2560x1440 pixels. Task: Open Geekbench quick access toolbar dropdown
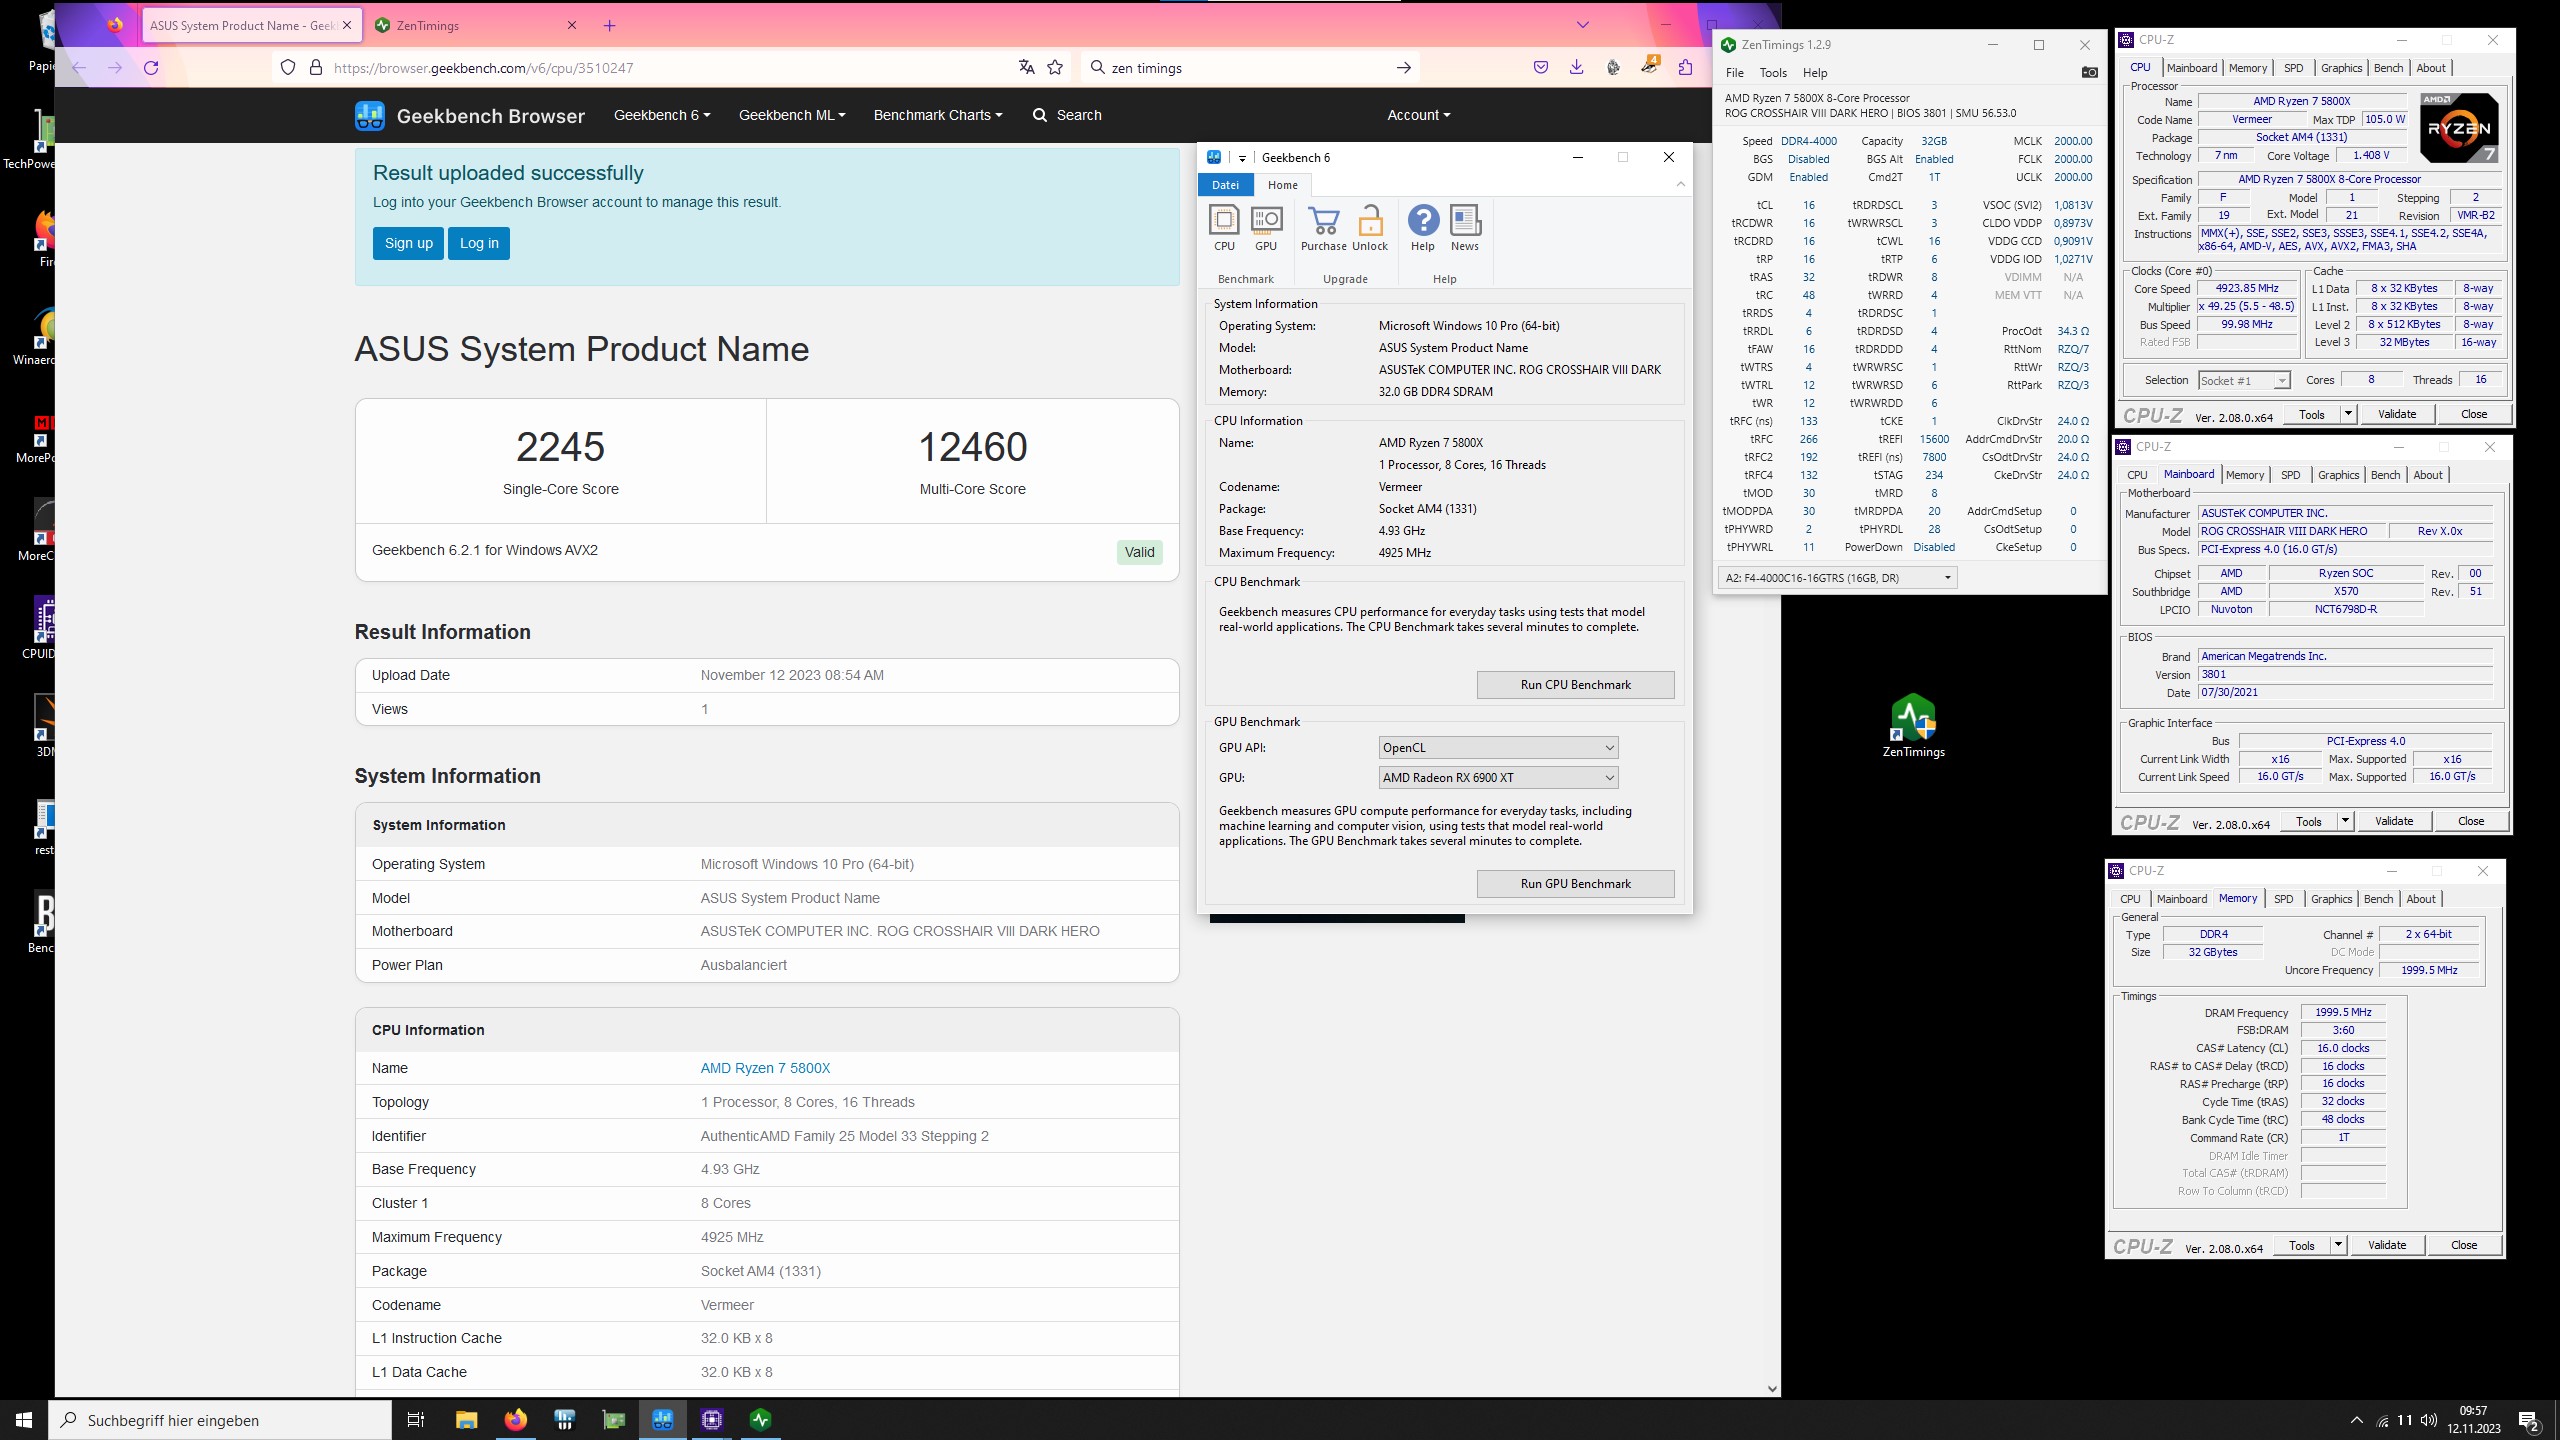1242,158
